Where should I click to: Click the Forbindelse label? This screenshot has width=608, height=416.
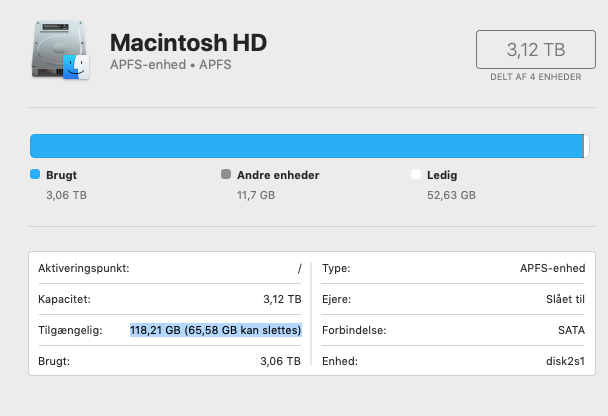(354, 330)
